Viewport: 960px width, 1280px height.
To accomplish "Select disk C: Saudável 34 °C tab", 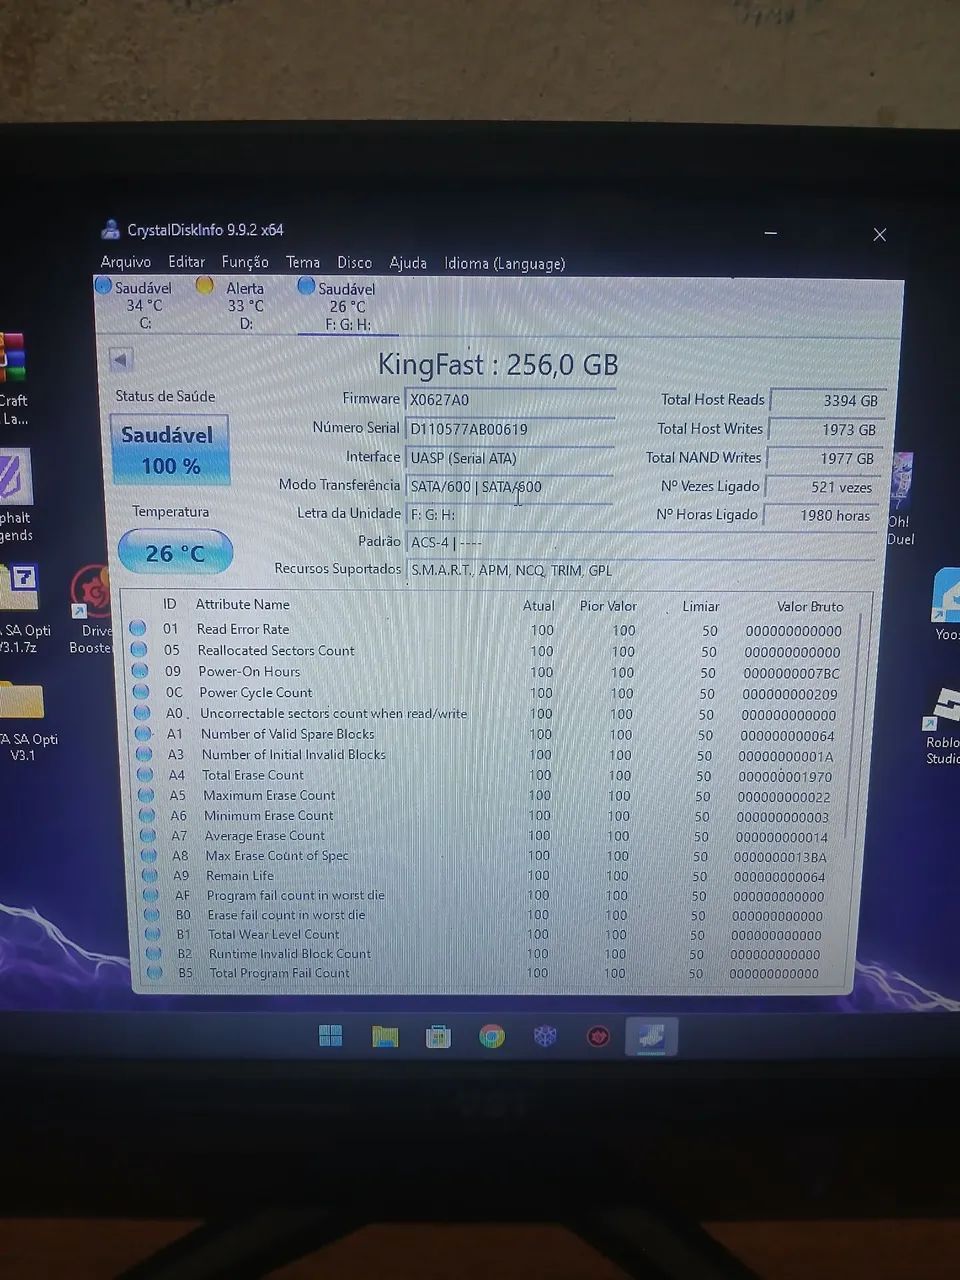I will tap(136, 304).
